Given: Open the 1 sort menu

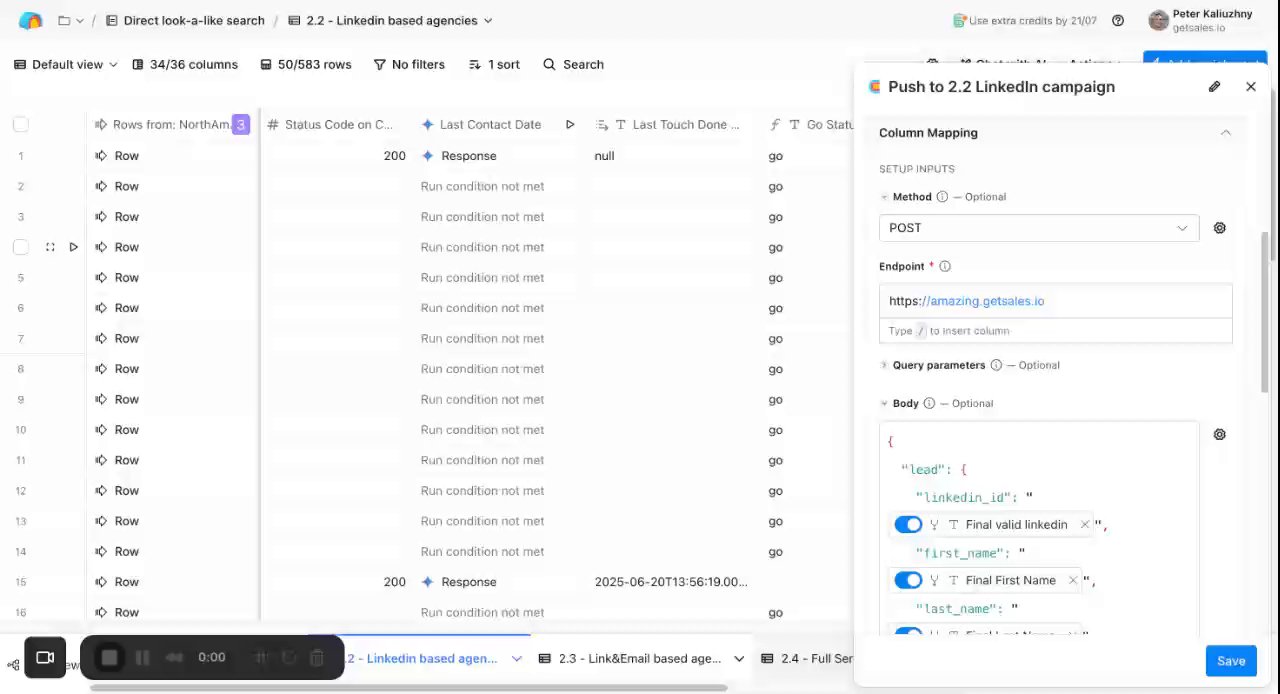Looking at the screenshot, I should (x=494, y=65).
